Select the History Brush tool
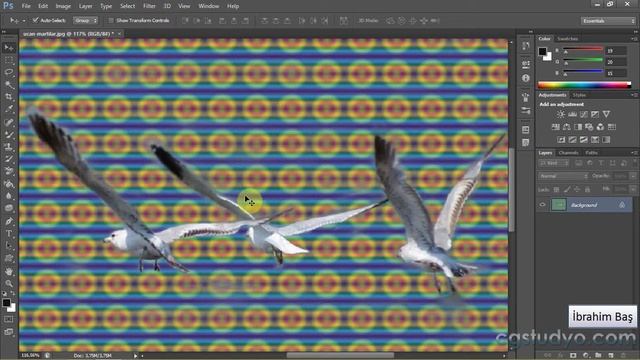Image resolution: width=640 pixels, height=360 pixels. [9, 159]
